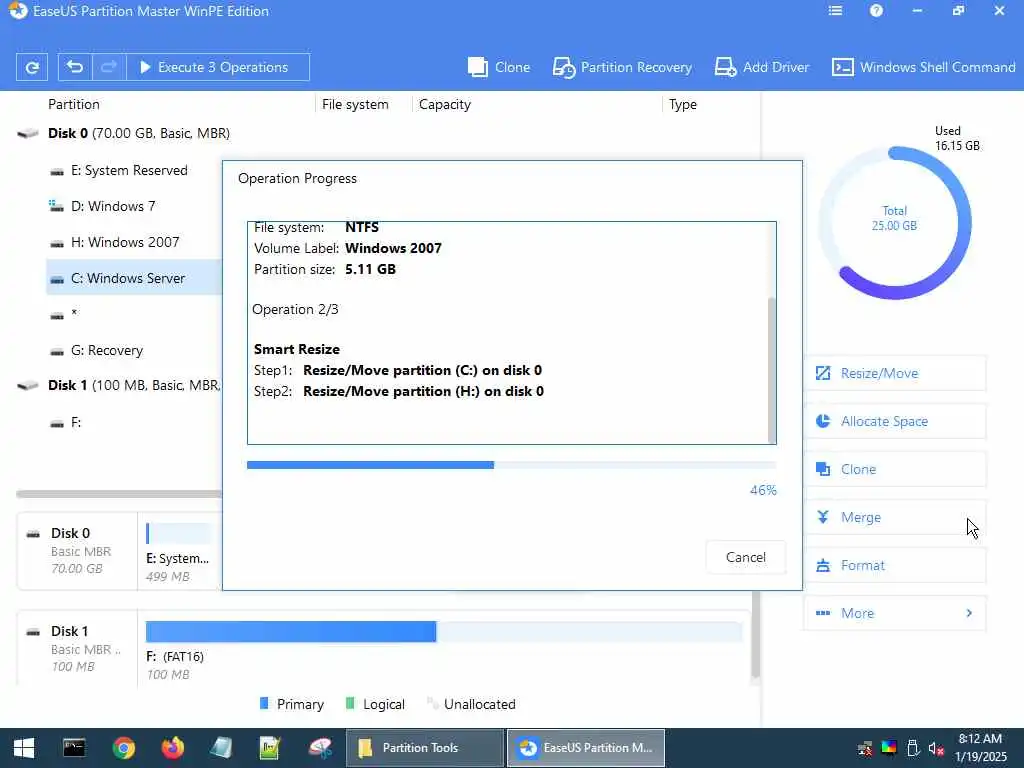
Task: Click the Type column header
Action: 682,104
